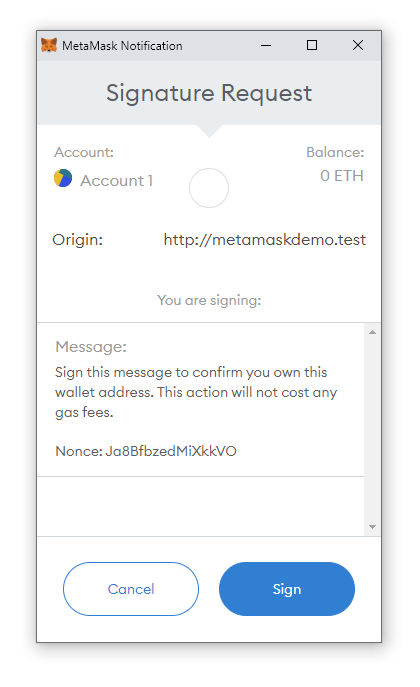The height and width of the screenshot is (687, 420).
Task: Click the origin URL metamaskdemo.test
Action: tap(265, 240)
